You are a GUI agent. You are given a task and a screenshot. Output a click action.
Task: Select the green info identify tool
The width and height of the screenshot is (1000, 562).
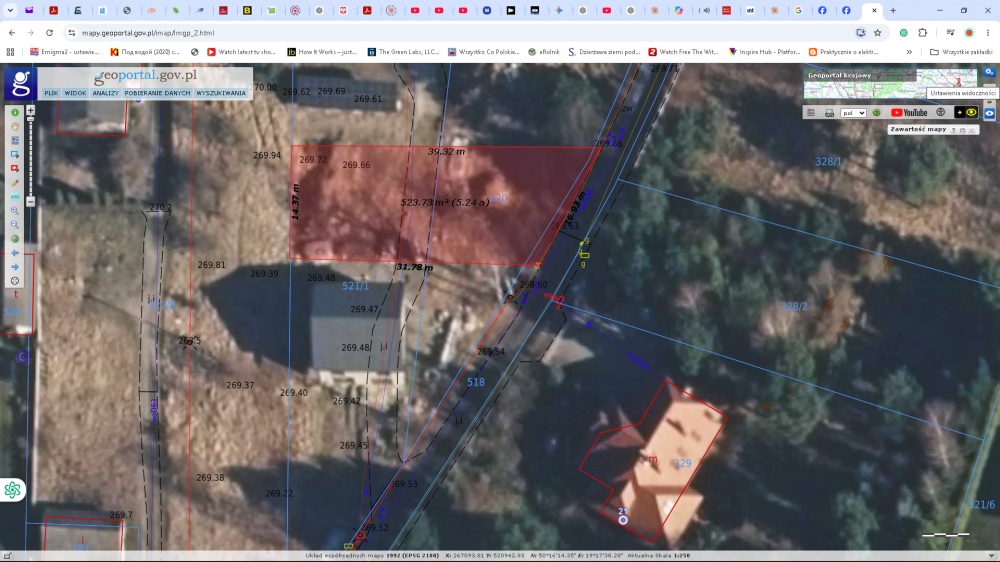click(x=15, y=112)
